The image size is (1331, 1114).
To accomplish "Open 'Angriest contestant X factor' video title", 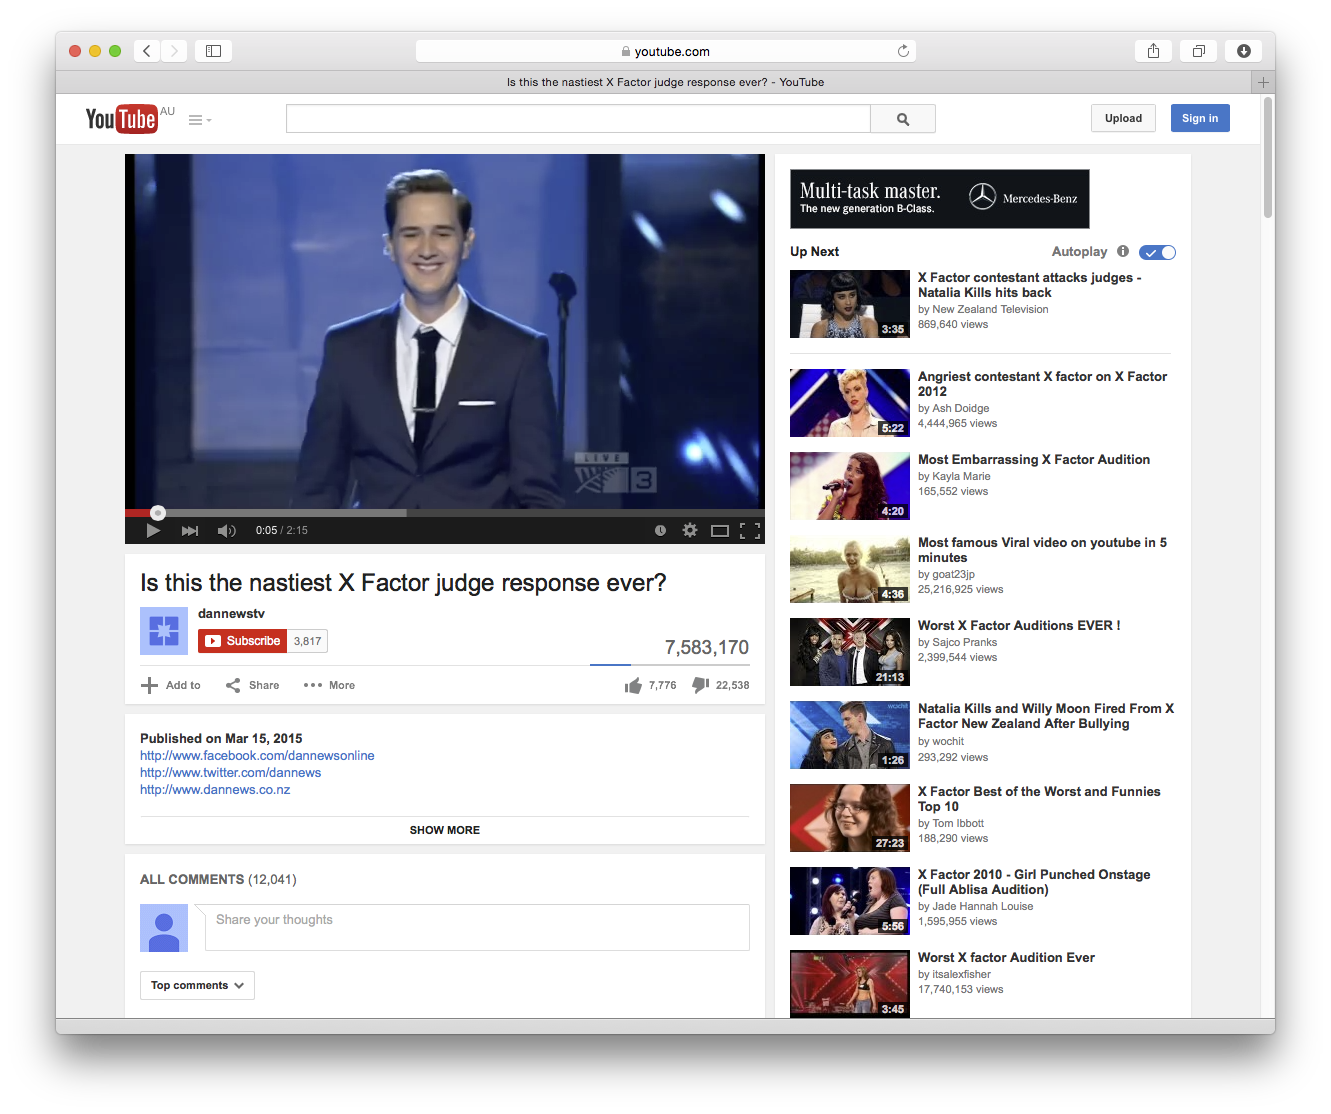I will point(1043,384).
